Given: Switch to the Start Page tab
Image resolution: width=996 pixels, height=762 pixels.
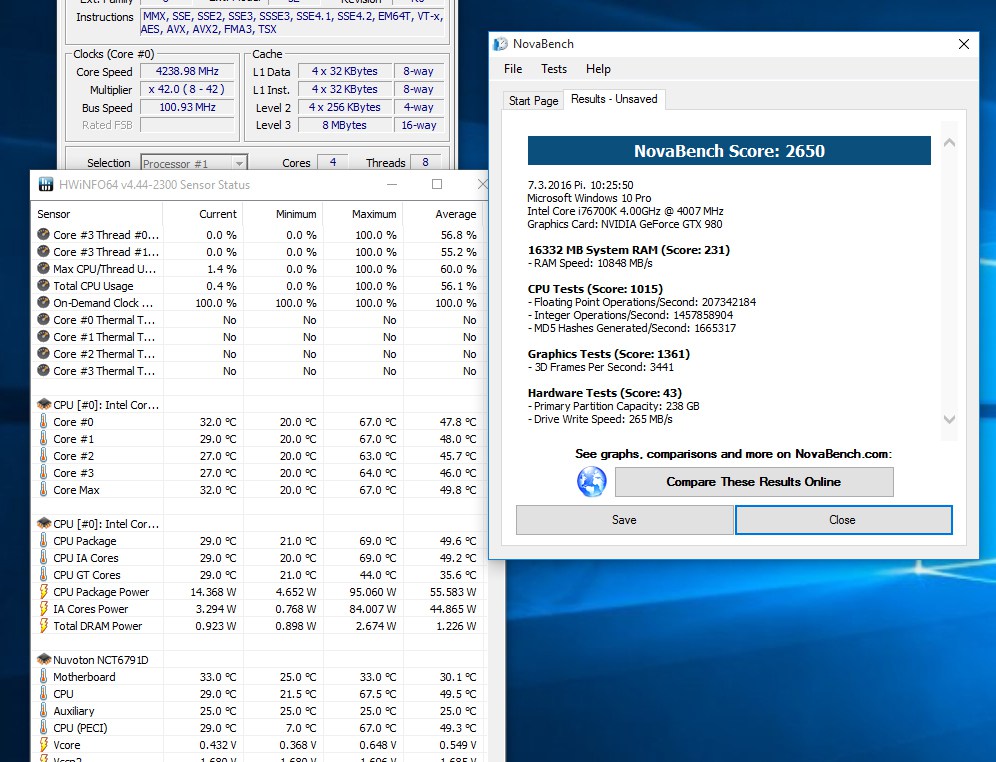Looking at the screenshot, I should tap(534, 100).
